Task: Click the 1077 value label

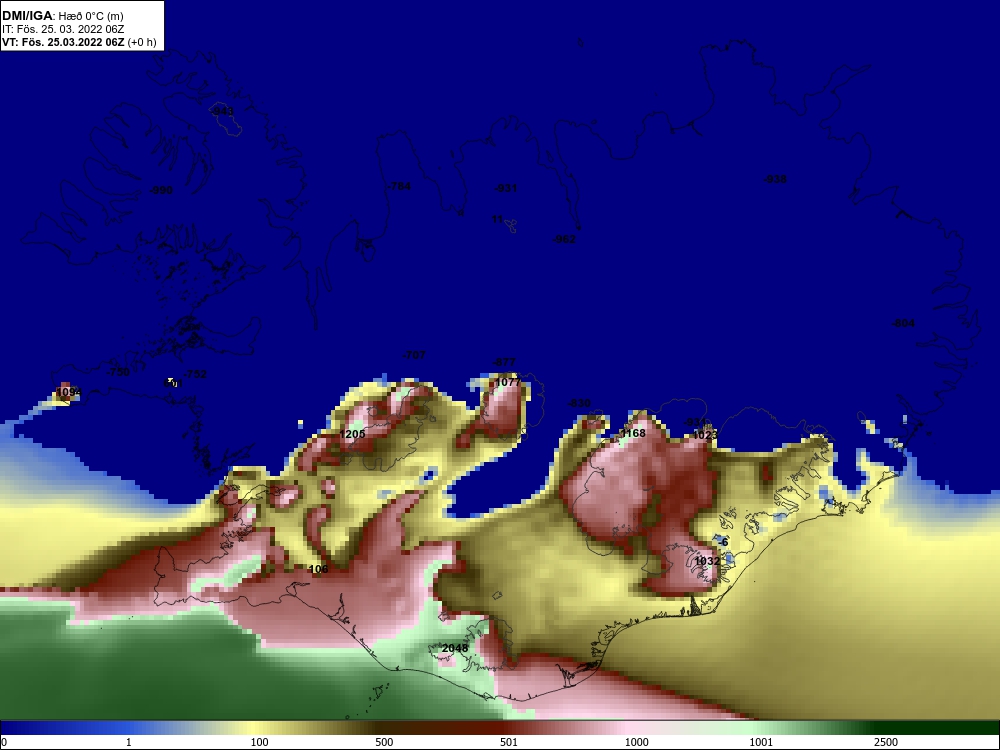Action: point(508,382)
